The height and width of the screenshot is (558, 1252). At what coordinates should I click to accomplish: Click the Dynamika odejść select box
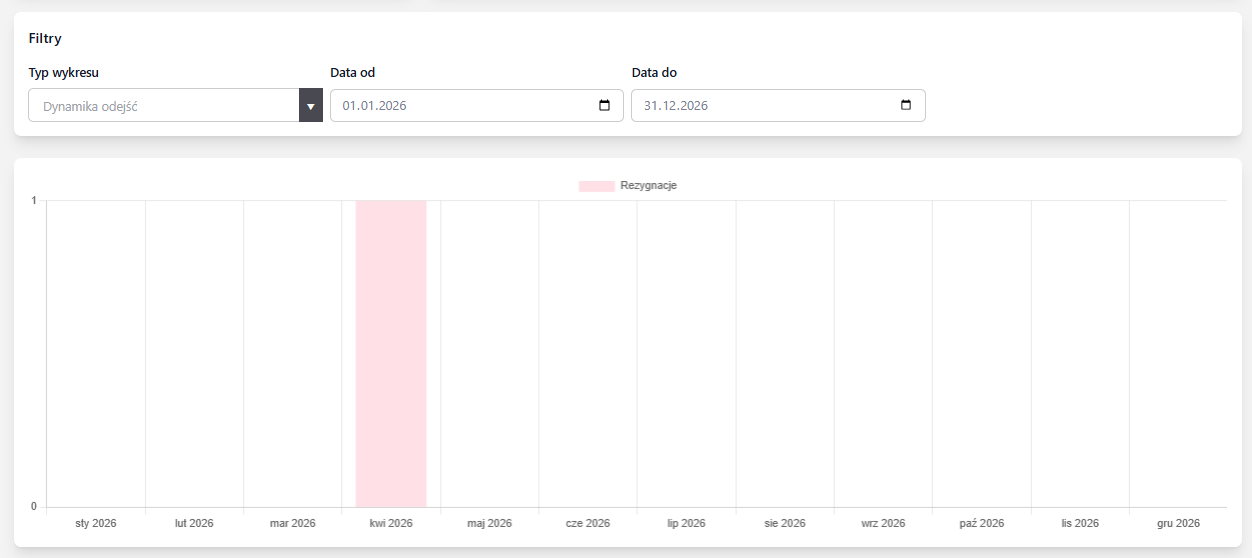tap(164, 106)
